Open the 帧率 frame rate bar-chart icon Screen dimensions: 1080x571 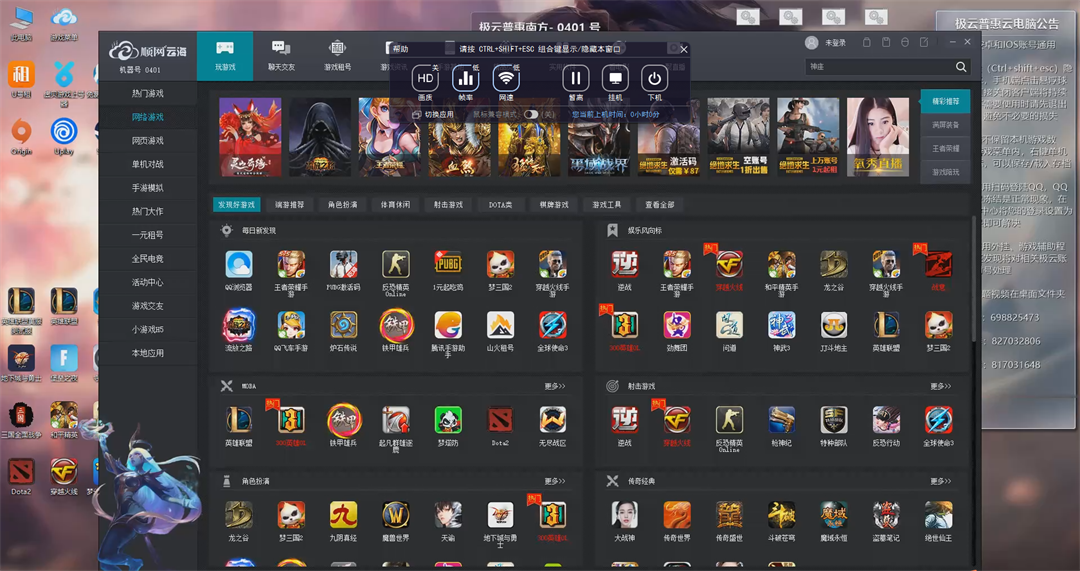pyautogui.click(x=466, y=79)
